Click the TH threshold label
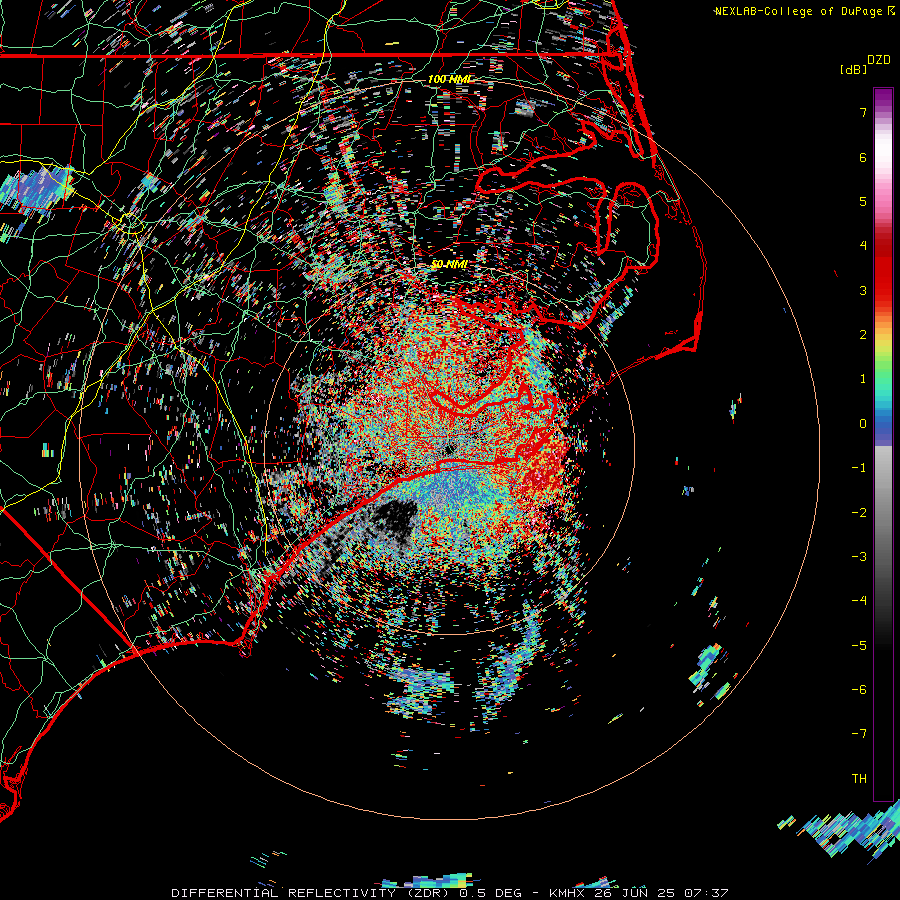The image size is (900, 900). point(859,778)
